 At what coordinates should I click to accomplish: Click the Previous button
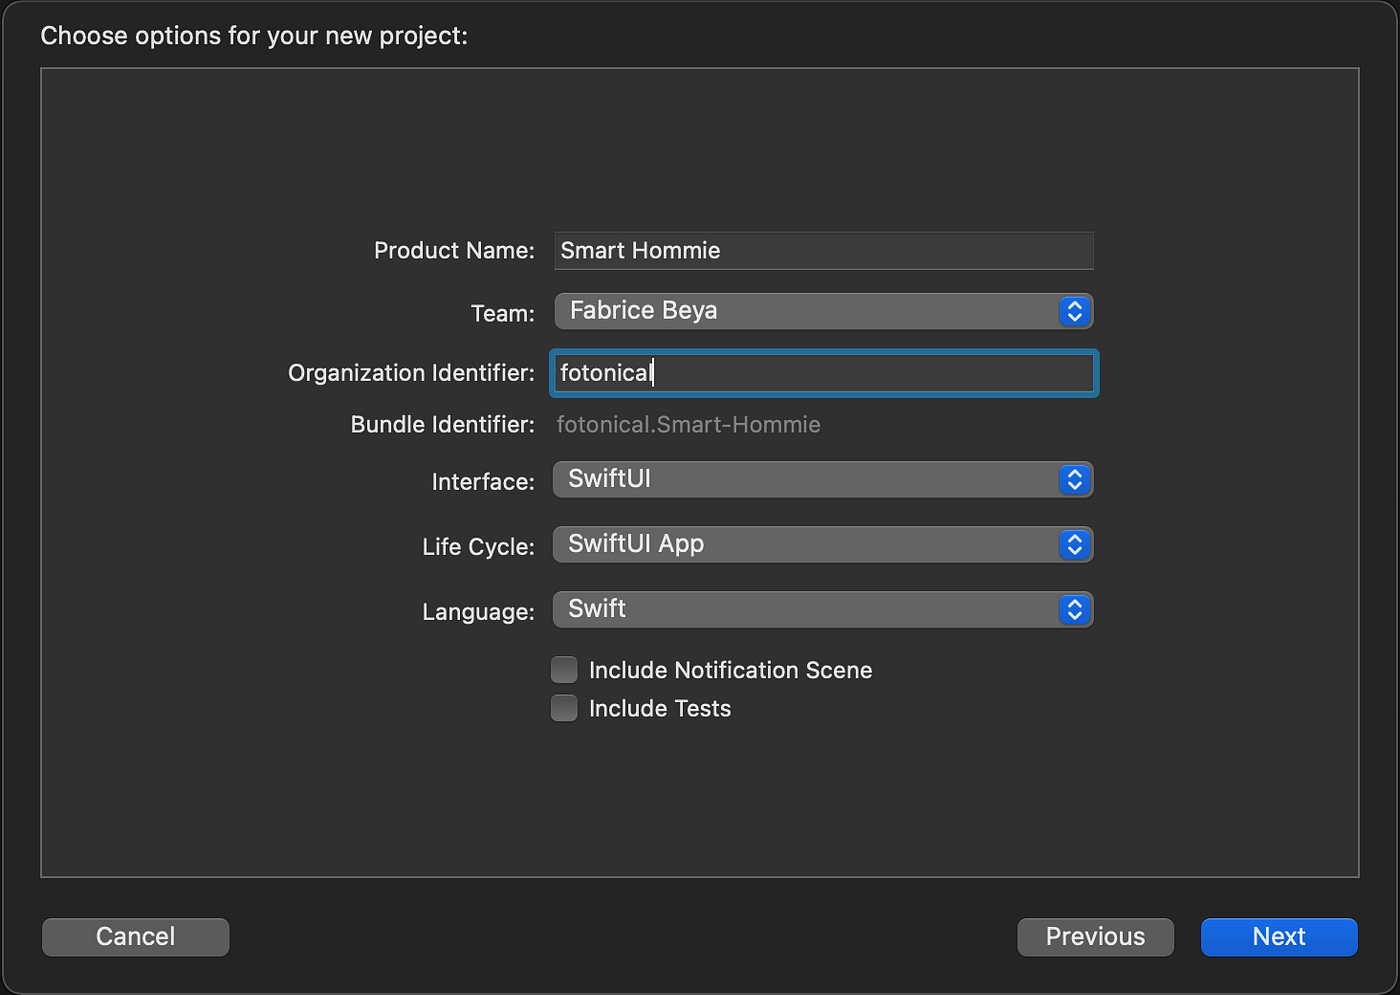point(1095,937)
